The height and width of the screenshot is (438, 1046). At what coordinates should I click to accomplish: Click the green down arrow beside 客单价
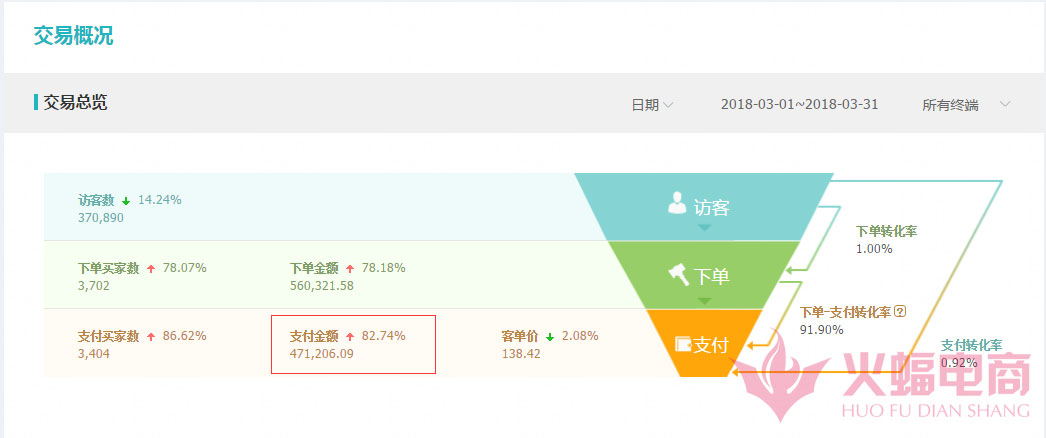click(x=550, y=336)
